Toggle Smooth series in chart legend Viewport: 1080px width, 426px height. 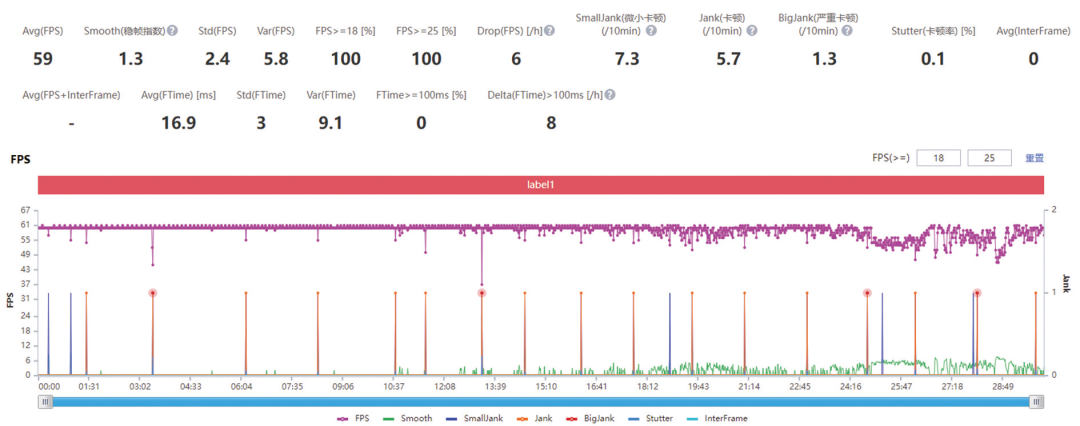point(408,418)
